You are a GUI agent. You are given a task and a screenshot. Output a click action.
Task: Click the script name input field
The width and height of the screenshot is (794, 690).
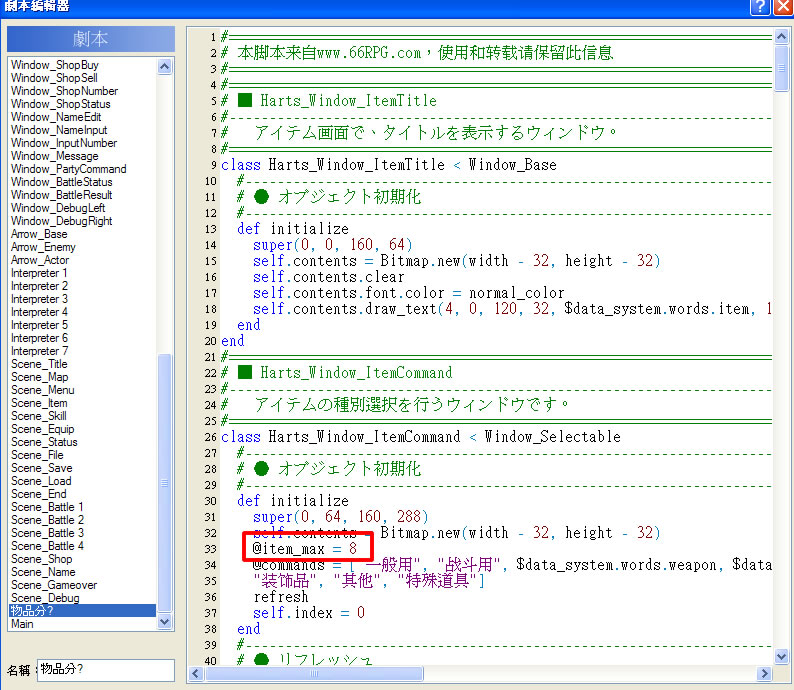(x=106, y=670)
